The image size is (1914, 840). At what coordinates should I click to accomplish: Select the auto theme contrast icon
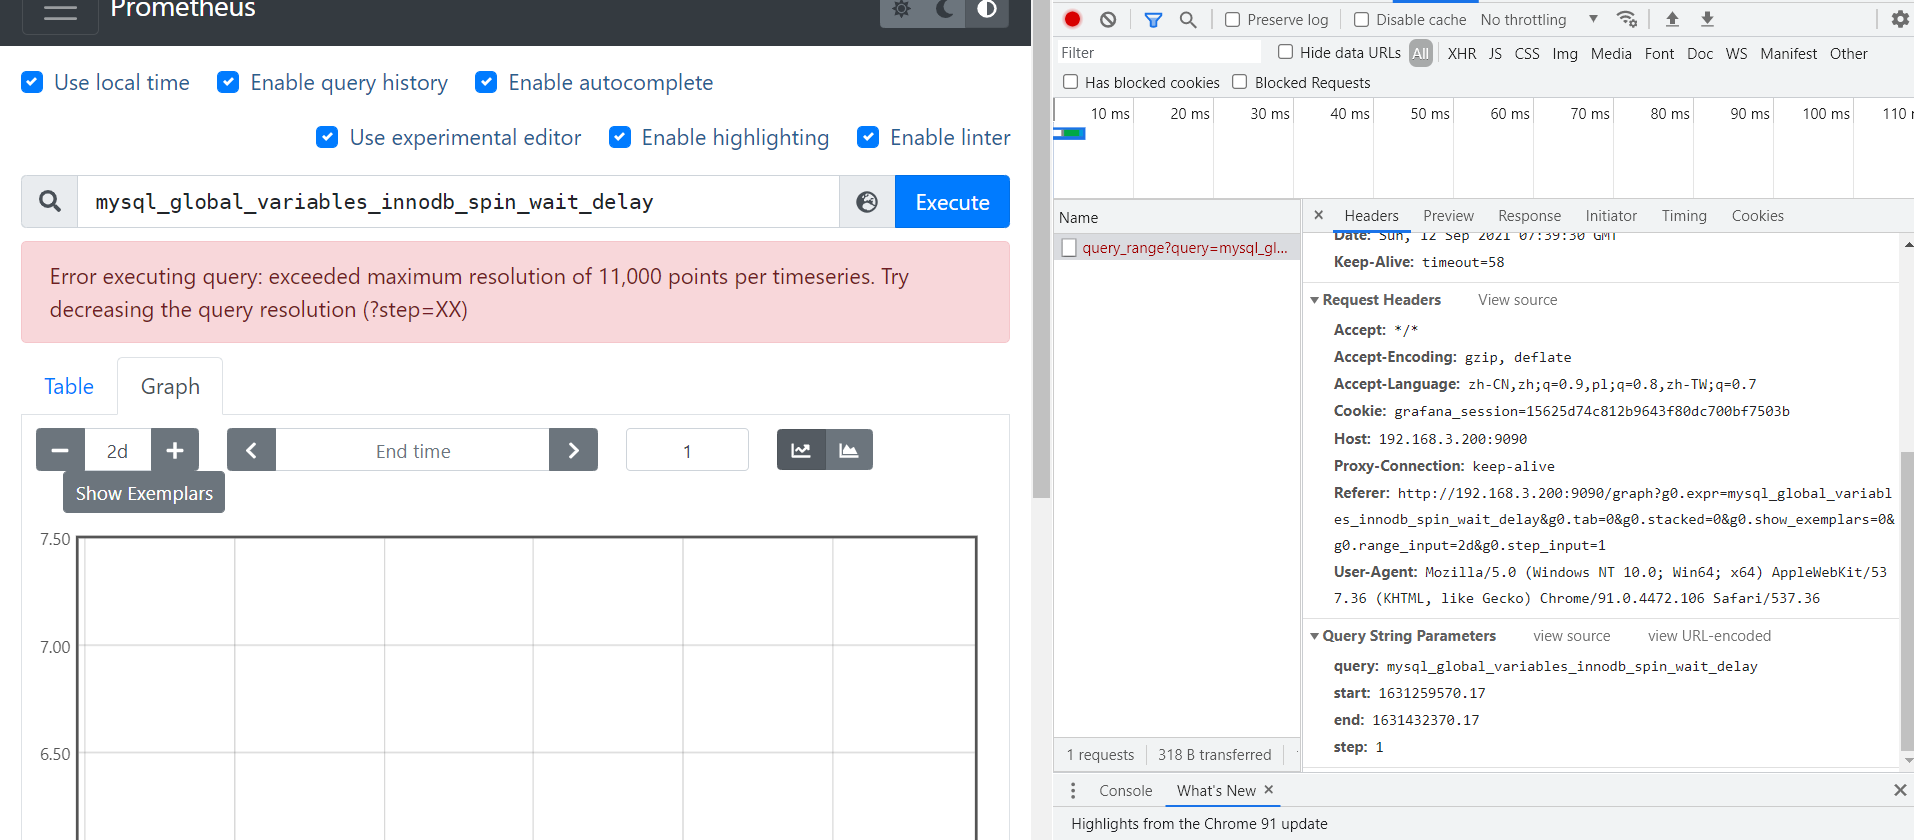(987, 10)
